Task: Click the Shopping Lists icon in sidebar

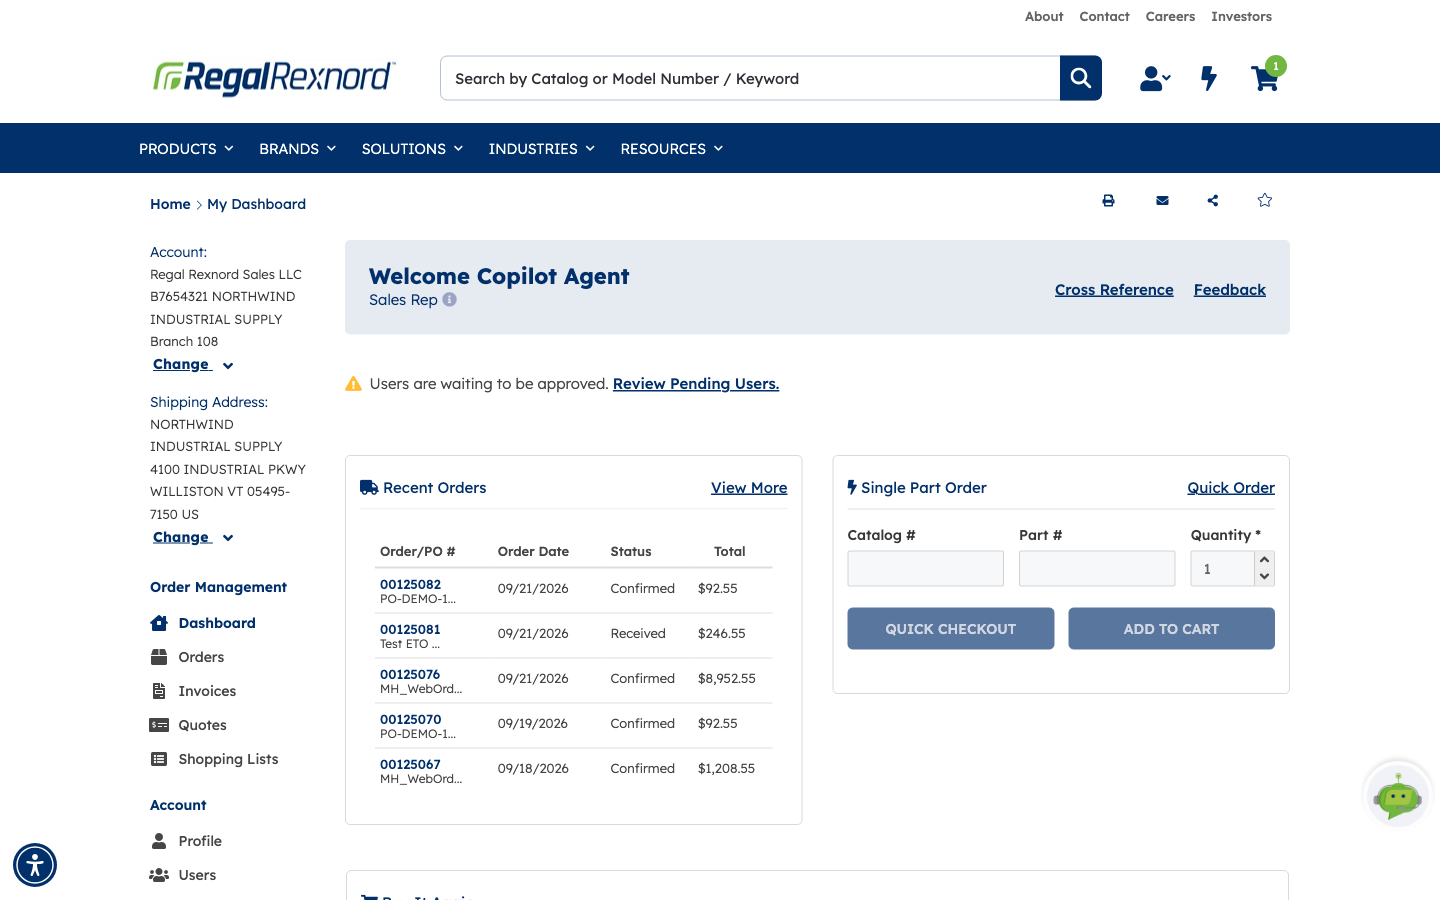Action: pyautogui.click(x=159, y=759)
